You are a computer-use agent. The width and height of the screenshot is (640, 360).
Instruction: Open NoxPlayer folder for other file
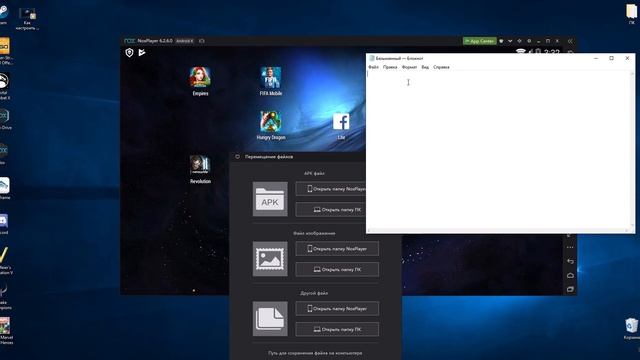point(337,309)
